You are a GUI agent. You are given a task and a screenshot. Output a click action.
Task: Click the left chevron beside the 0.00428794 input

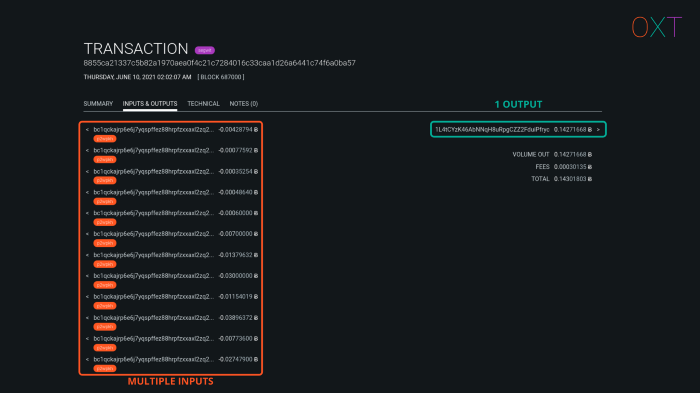pyautogui.click(x=87, y=130)
